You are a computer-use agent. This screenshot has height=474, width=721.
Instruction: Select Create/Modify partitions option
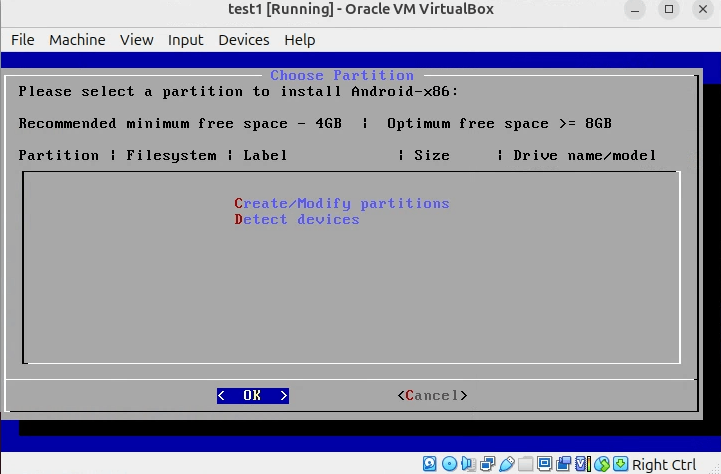[342, 203]
